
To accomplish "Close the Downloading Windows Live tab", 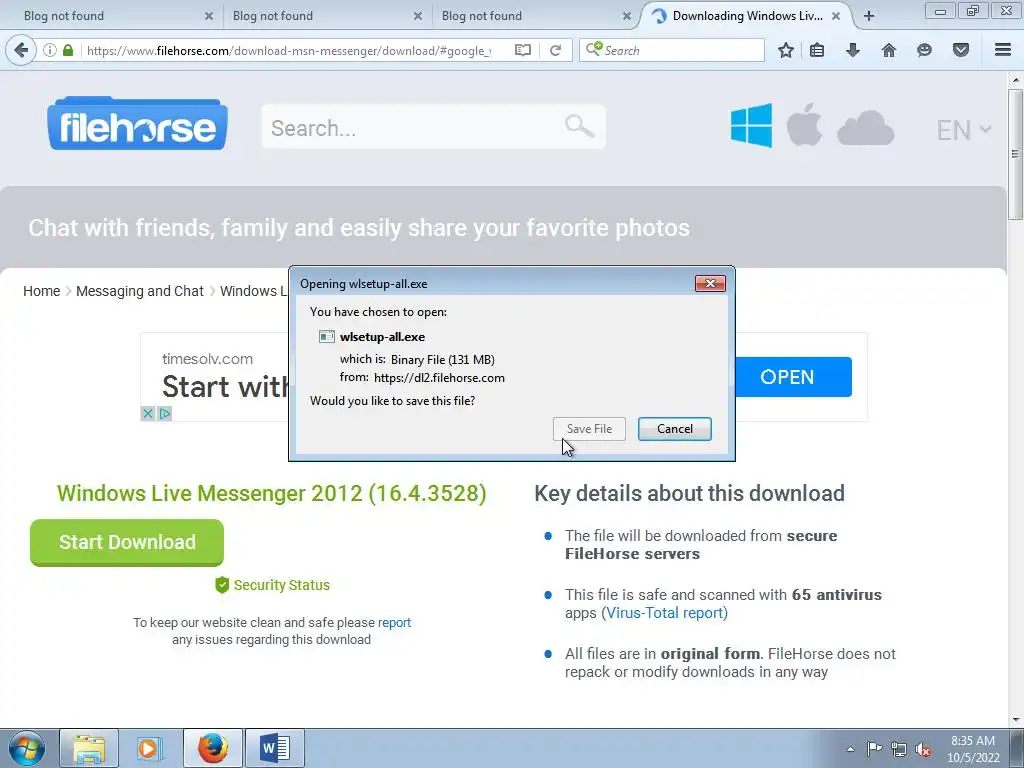I will tap(836, 16).
